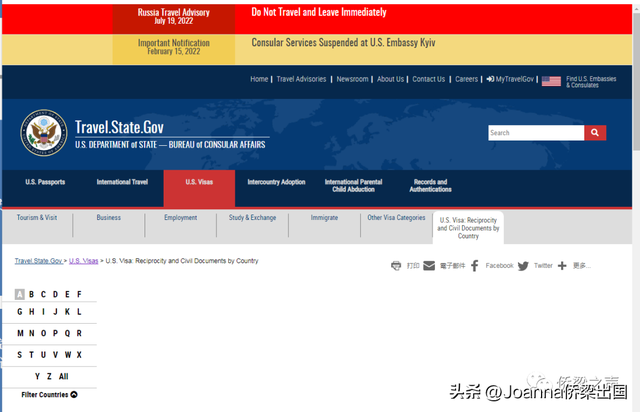Click Do Not Travel and Leave Immediately
The height and width of the screenshot is (412, 640).
coord(319,12)
